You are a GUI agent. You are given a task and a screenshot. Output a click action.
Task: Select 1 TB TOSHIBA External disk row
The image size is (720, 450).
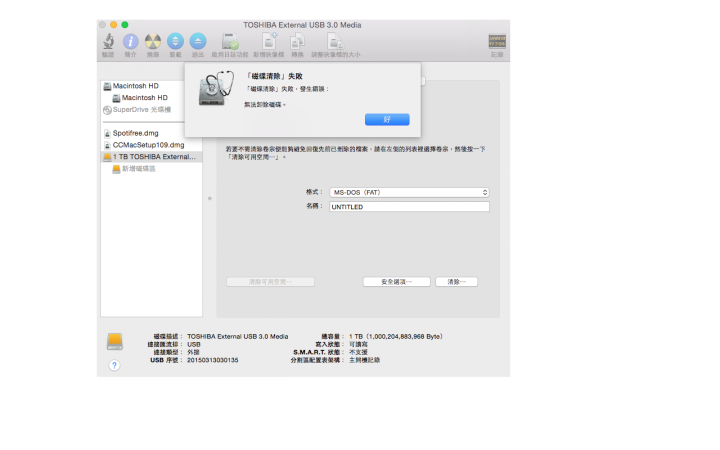point(151,157)
